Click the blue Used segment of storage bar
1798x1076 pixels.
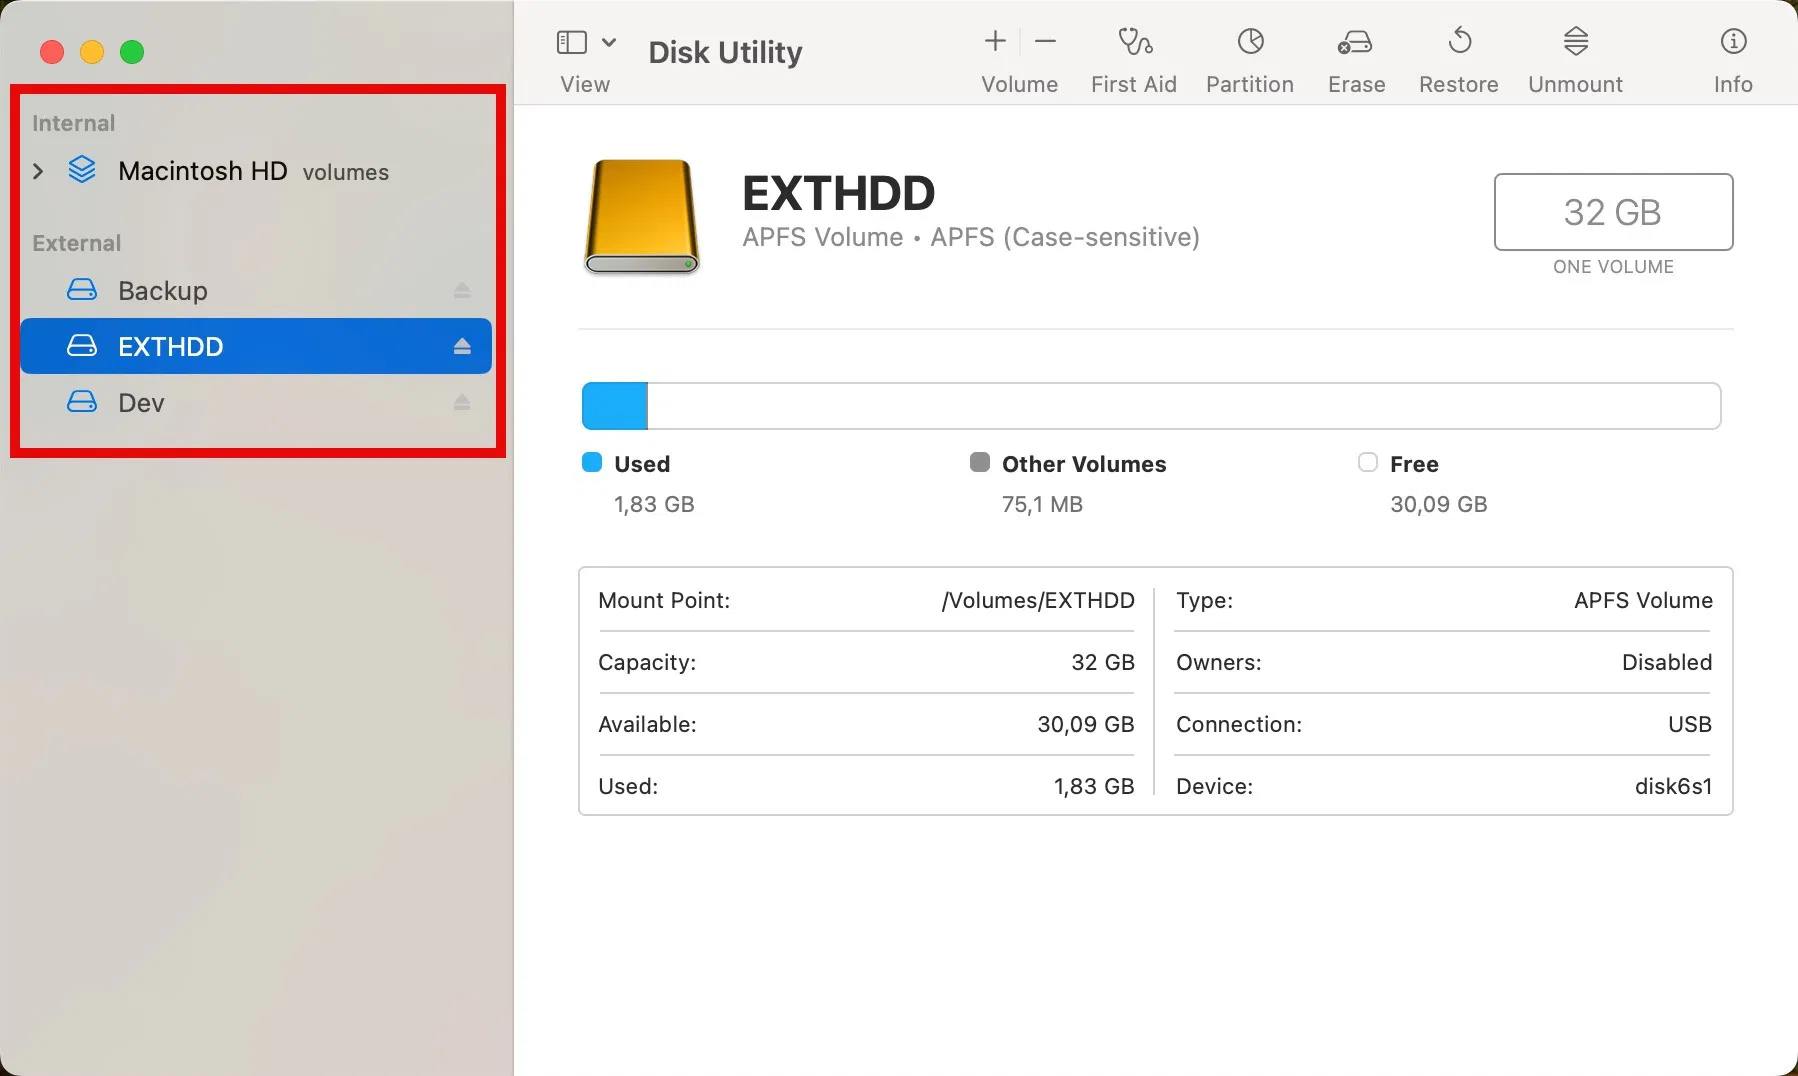[x=615, y=406]
